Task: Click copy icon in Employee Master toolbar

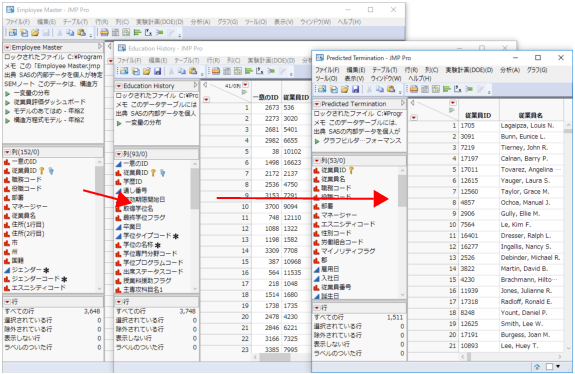Action: [70, 33]
